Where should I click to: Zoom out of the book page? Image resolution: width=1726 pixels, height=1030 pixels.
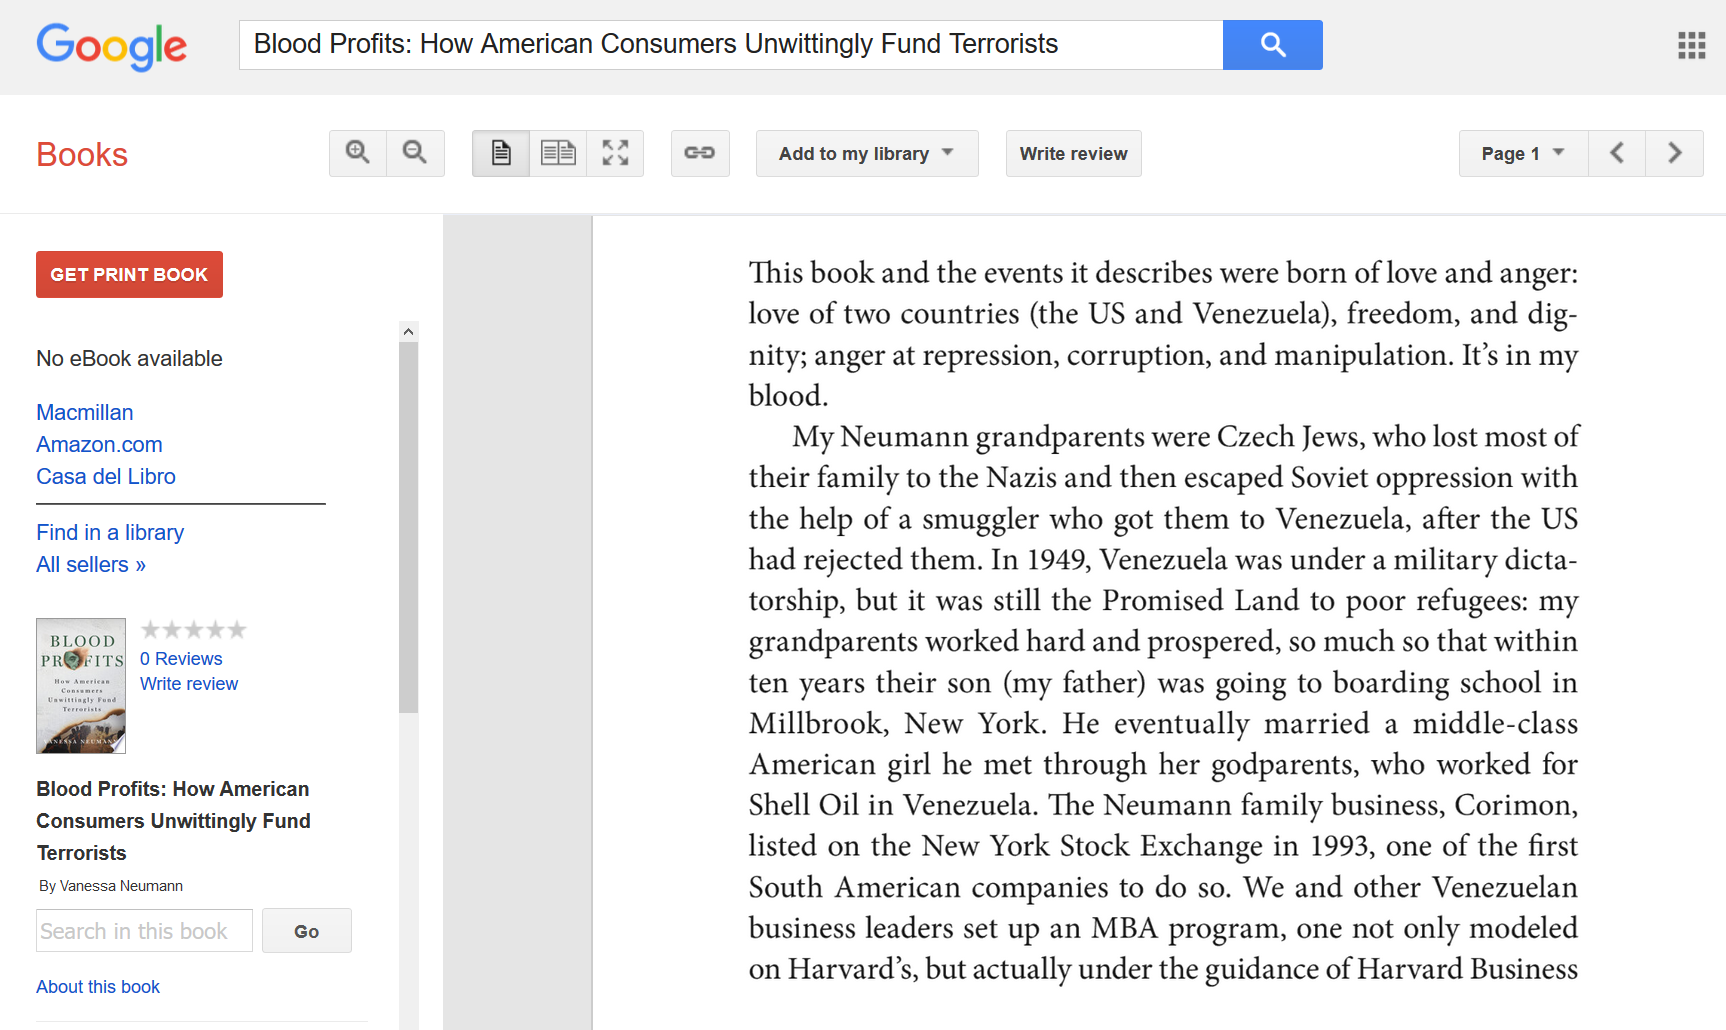click(x=415, y=153)
